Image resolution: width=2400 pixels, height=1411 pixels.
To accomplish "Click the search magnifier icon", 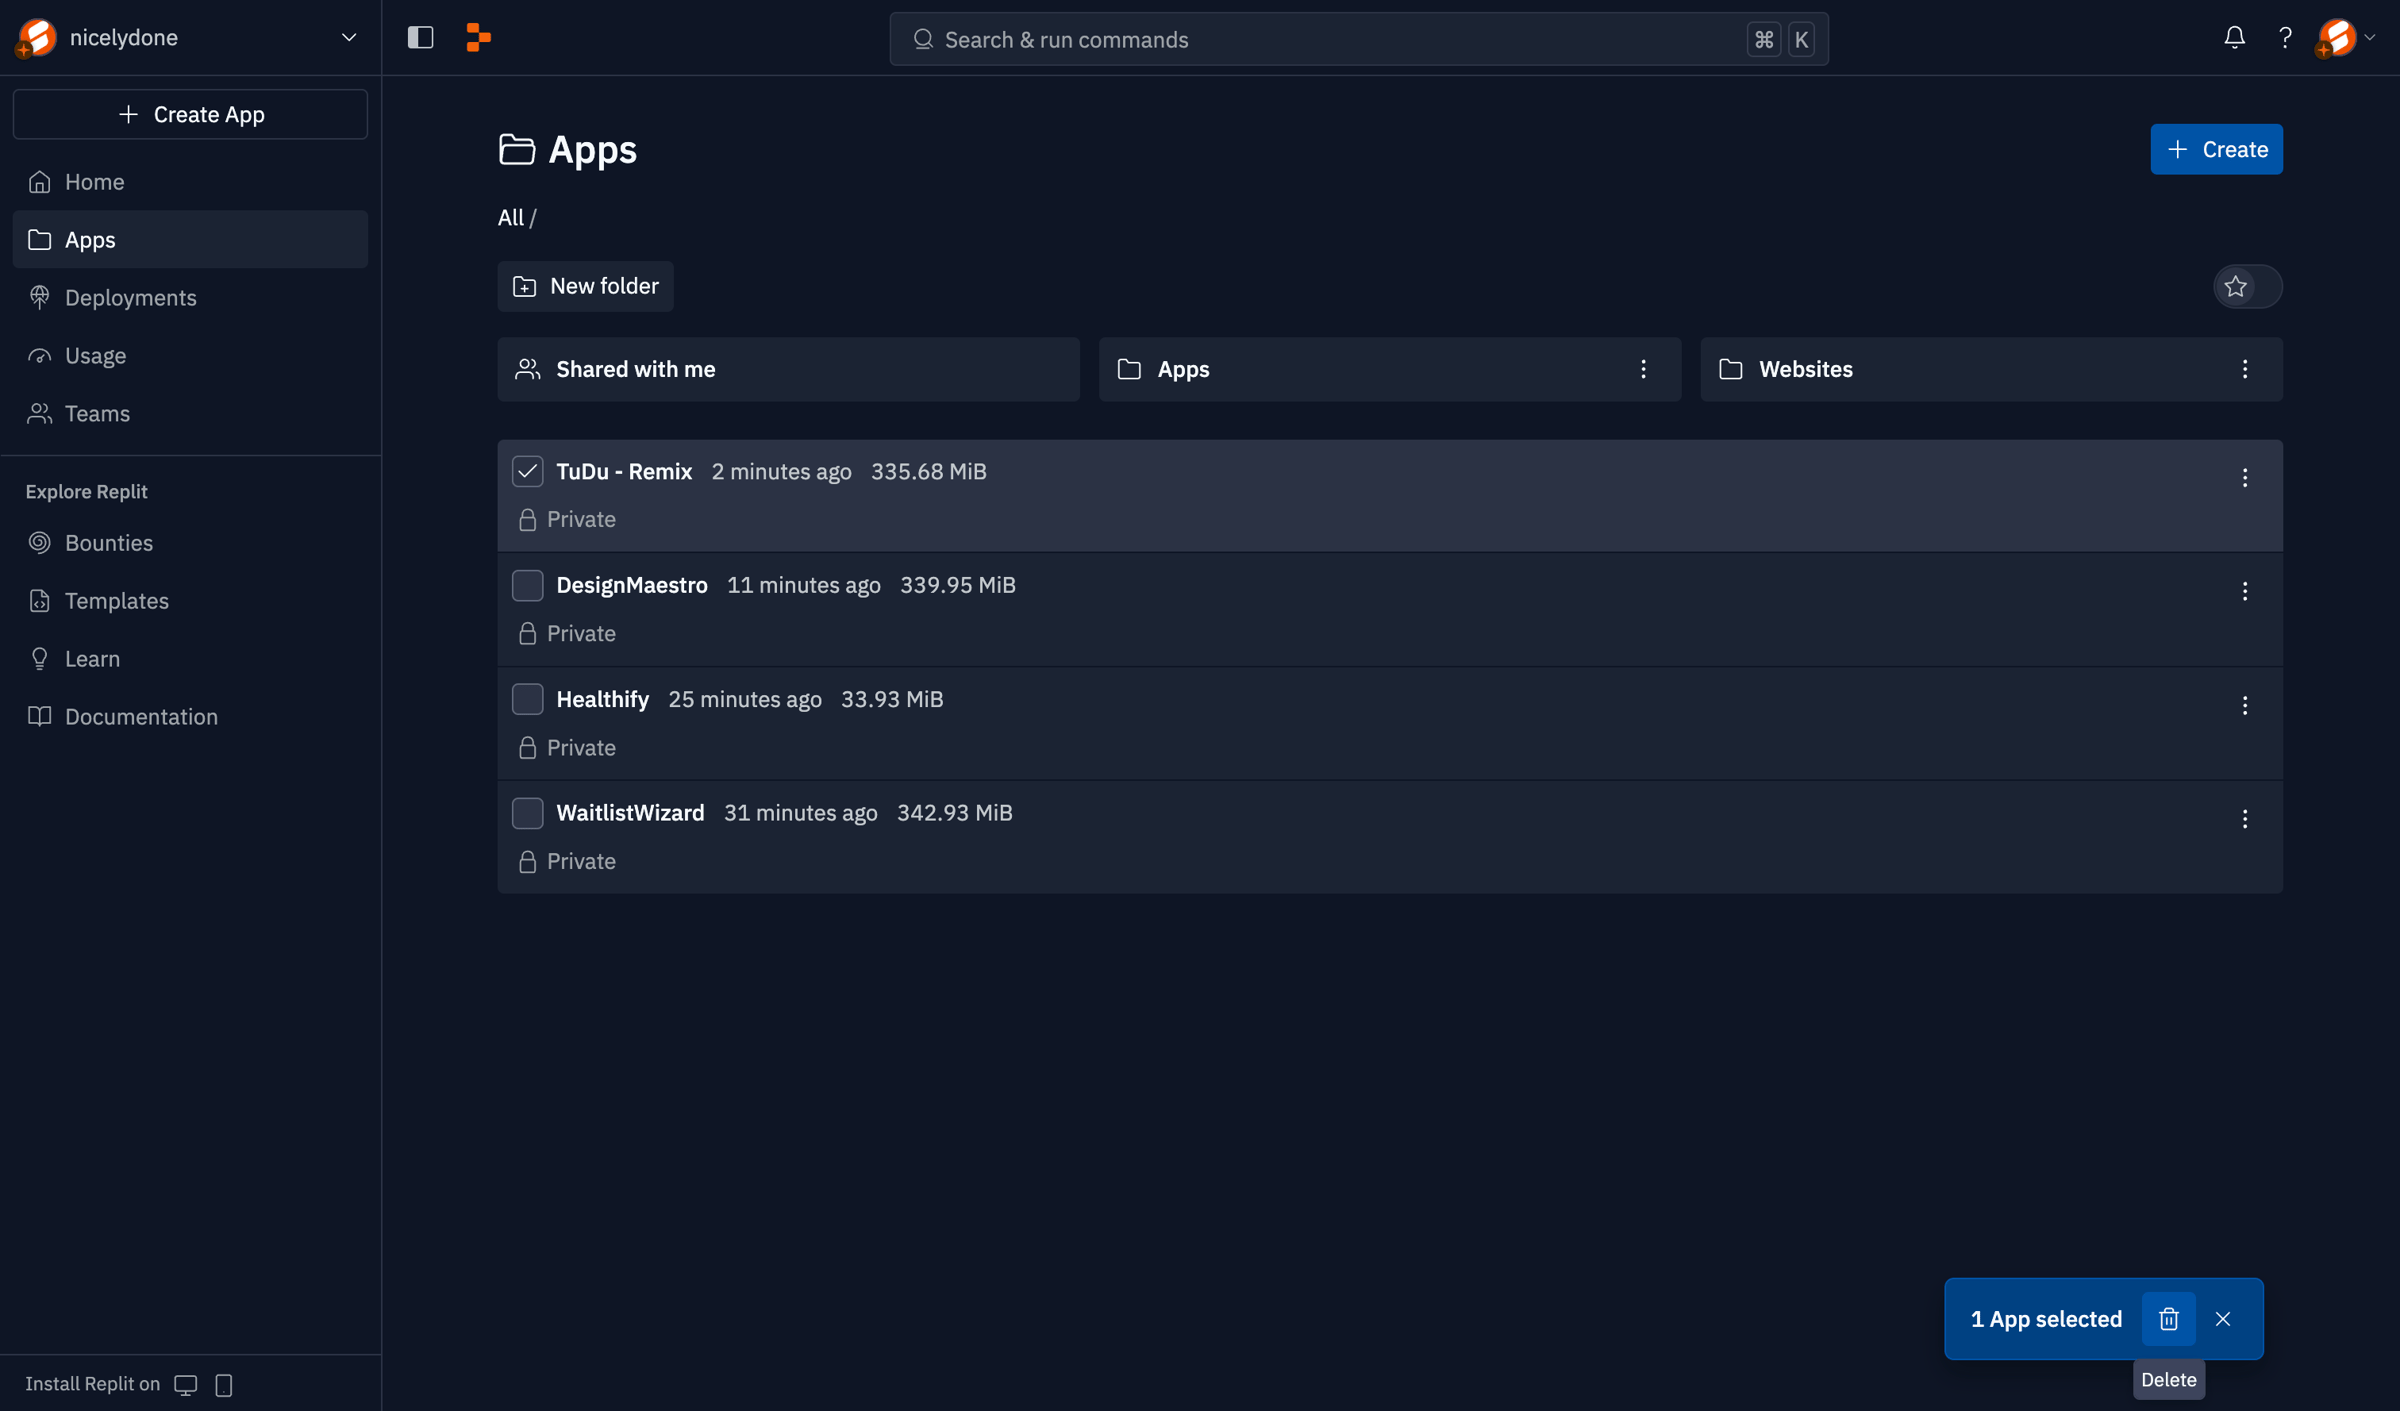I will click(923, 39).
